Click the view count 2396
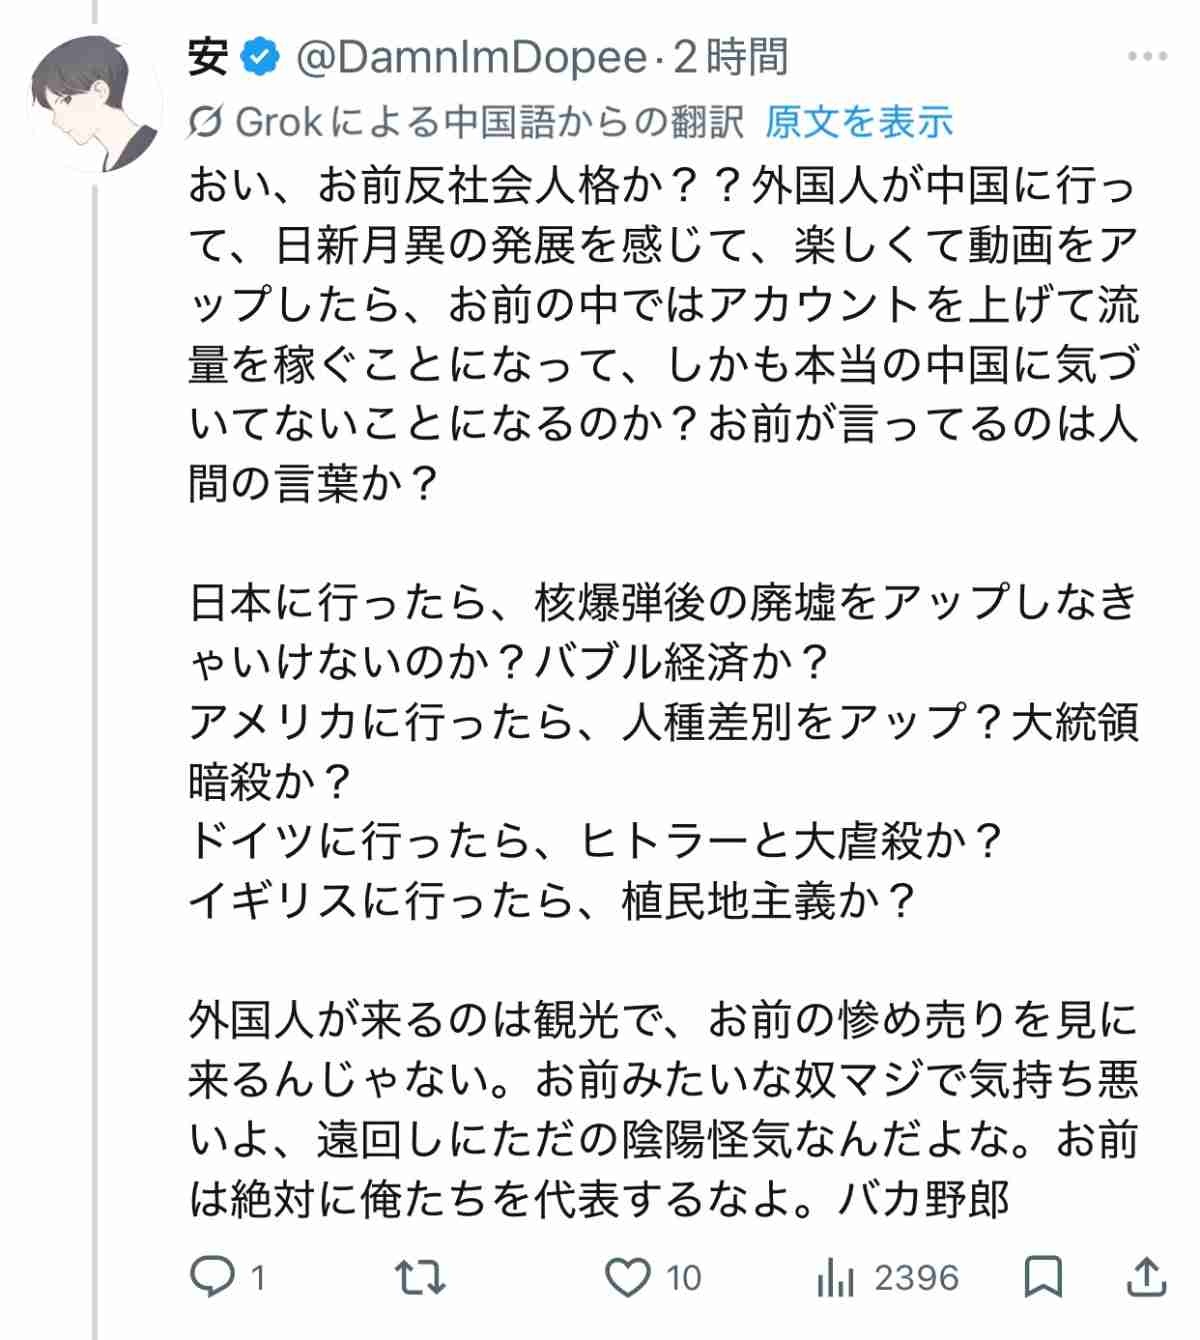1200x1340 pixels. 916,1277
